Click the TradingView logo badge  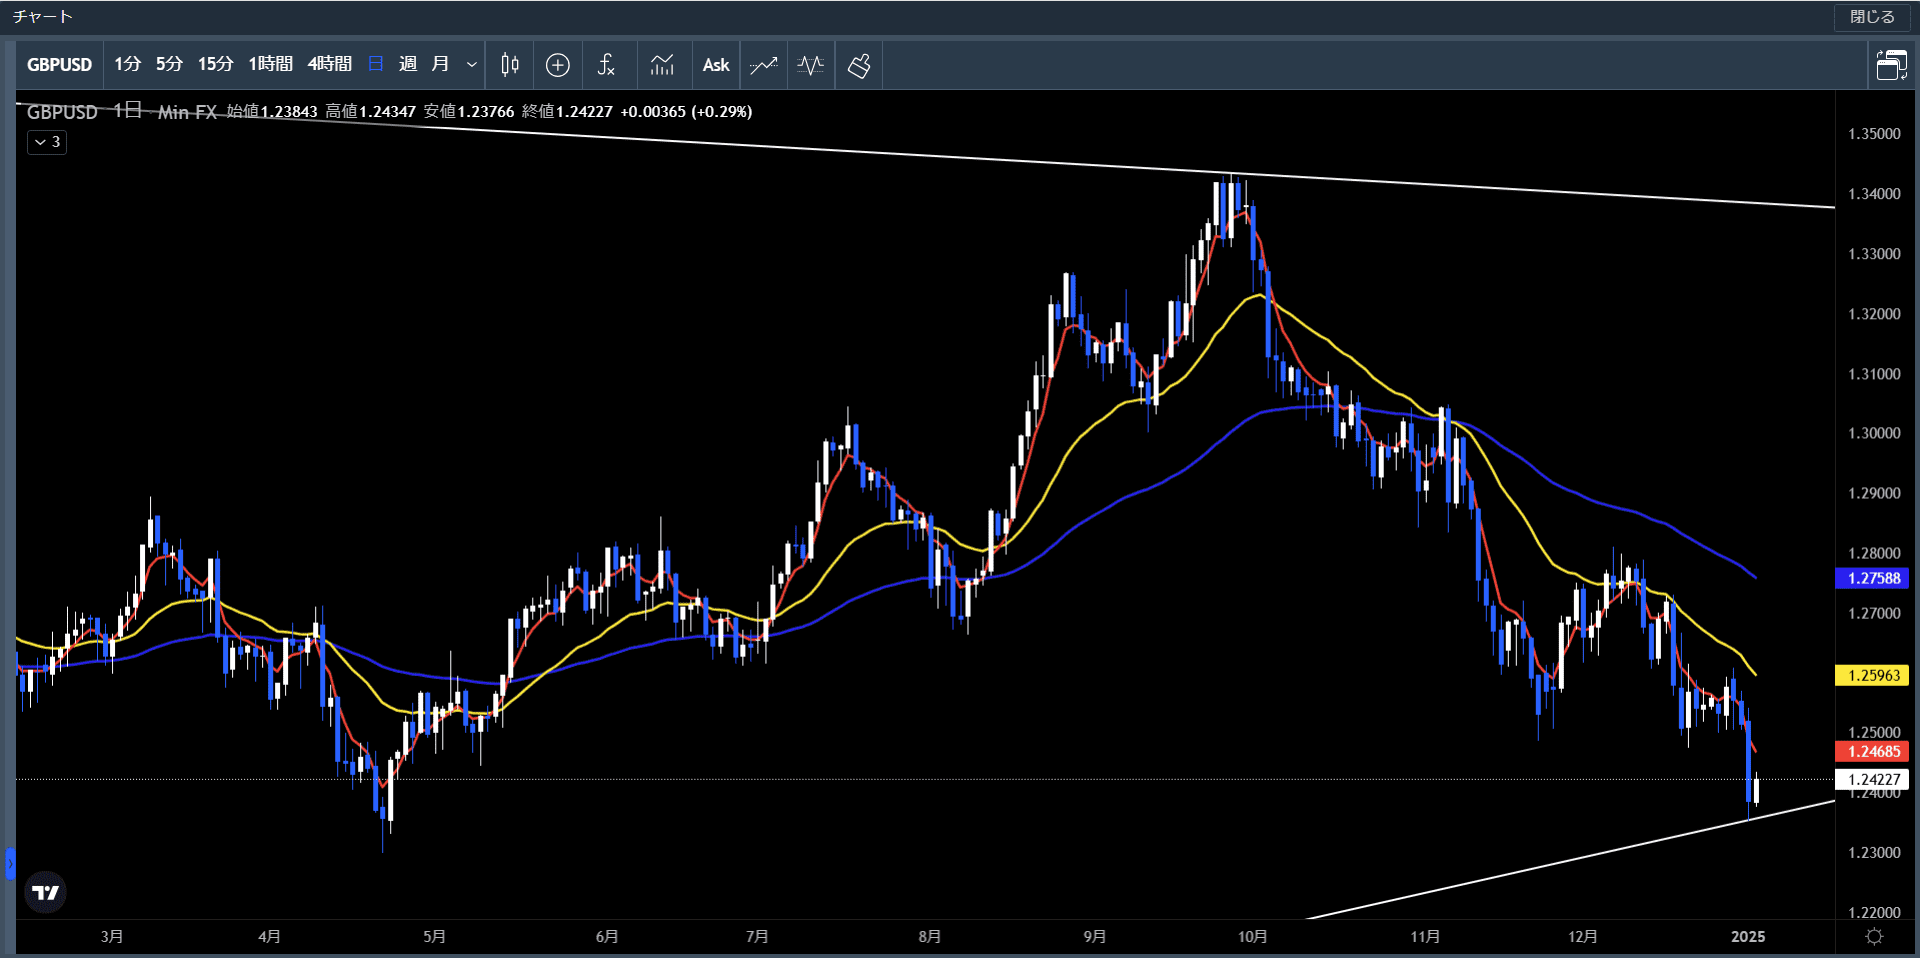[x=45, y=892]
